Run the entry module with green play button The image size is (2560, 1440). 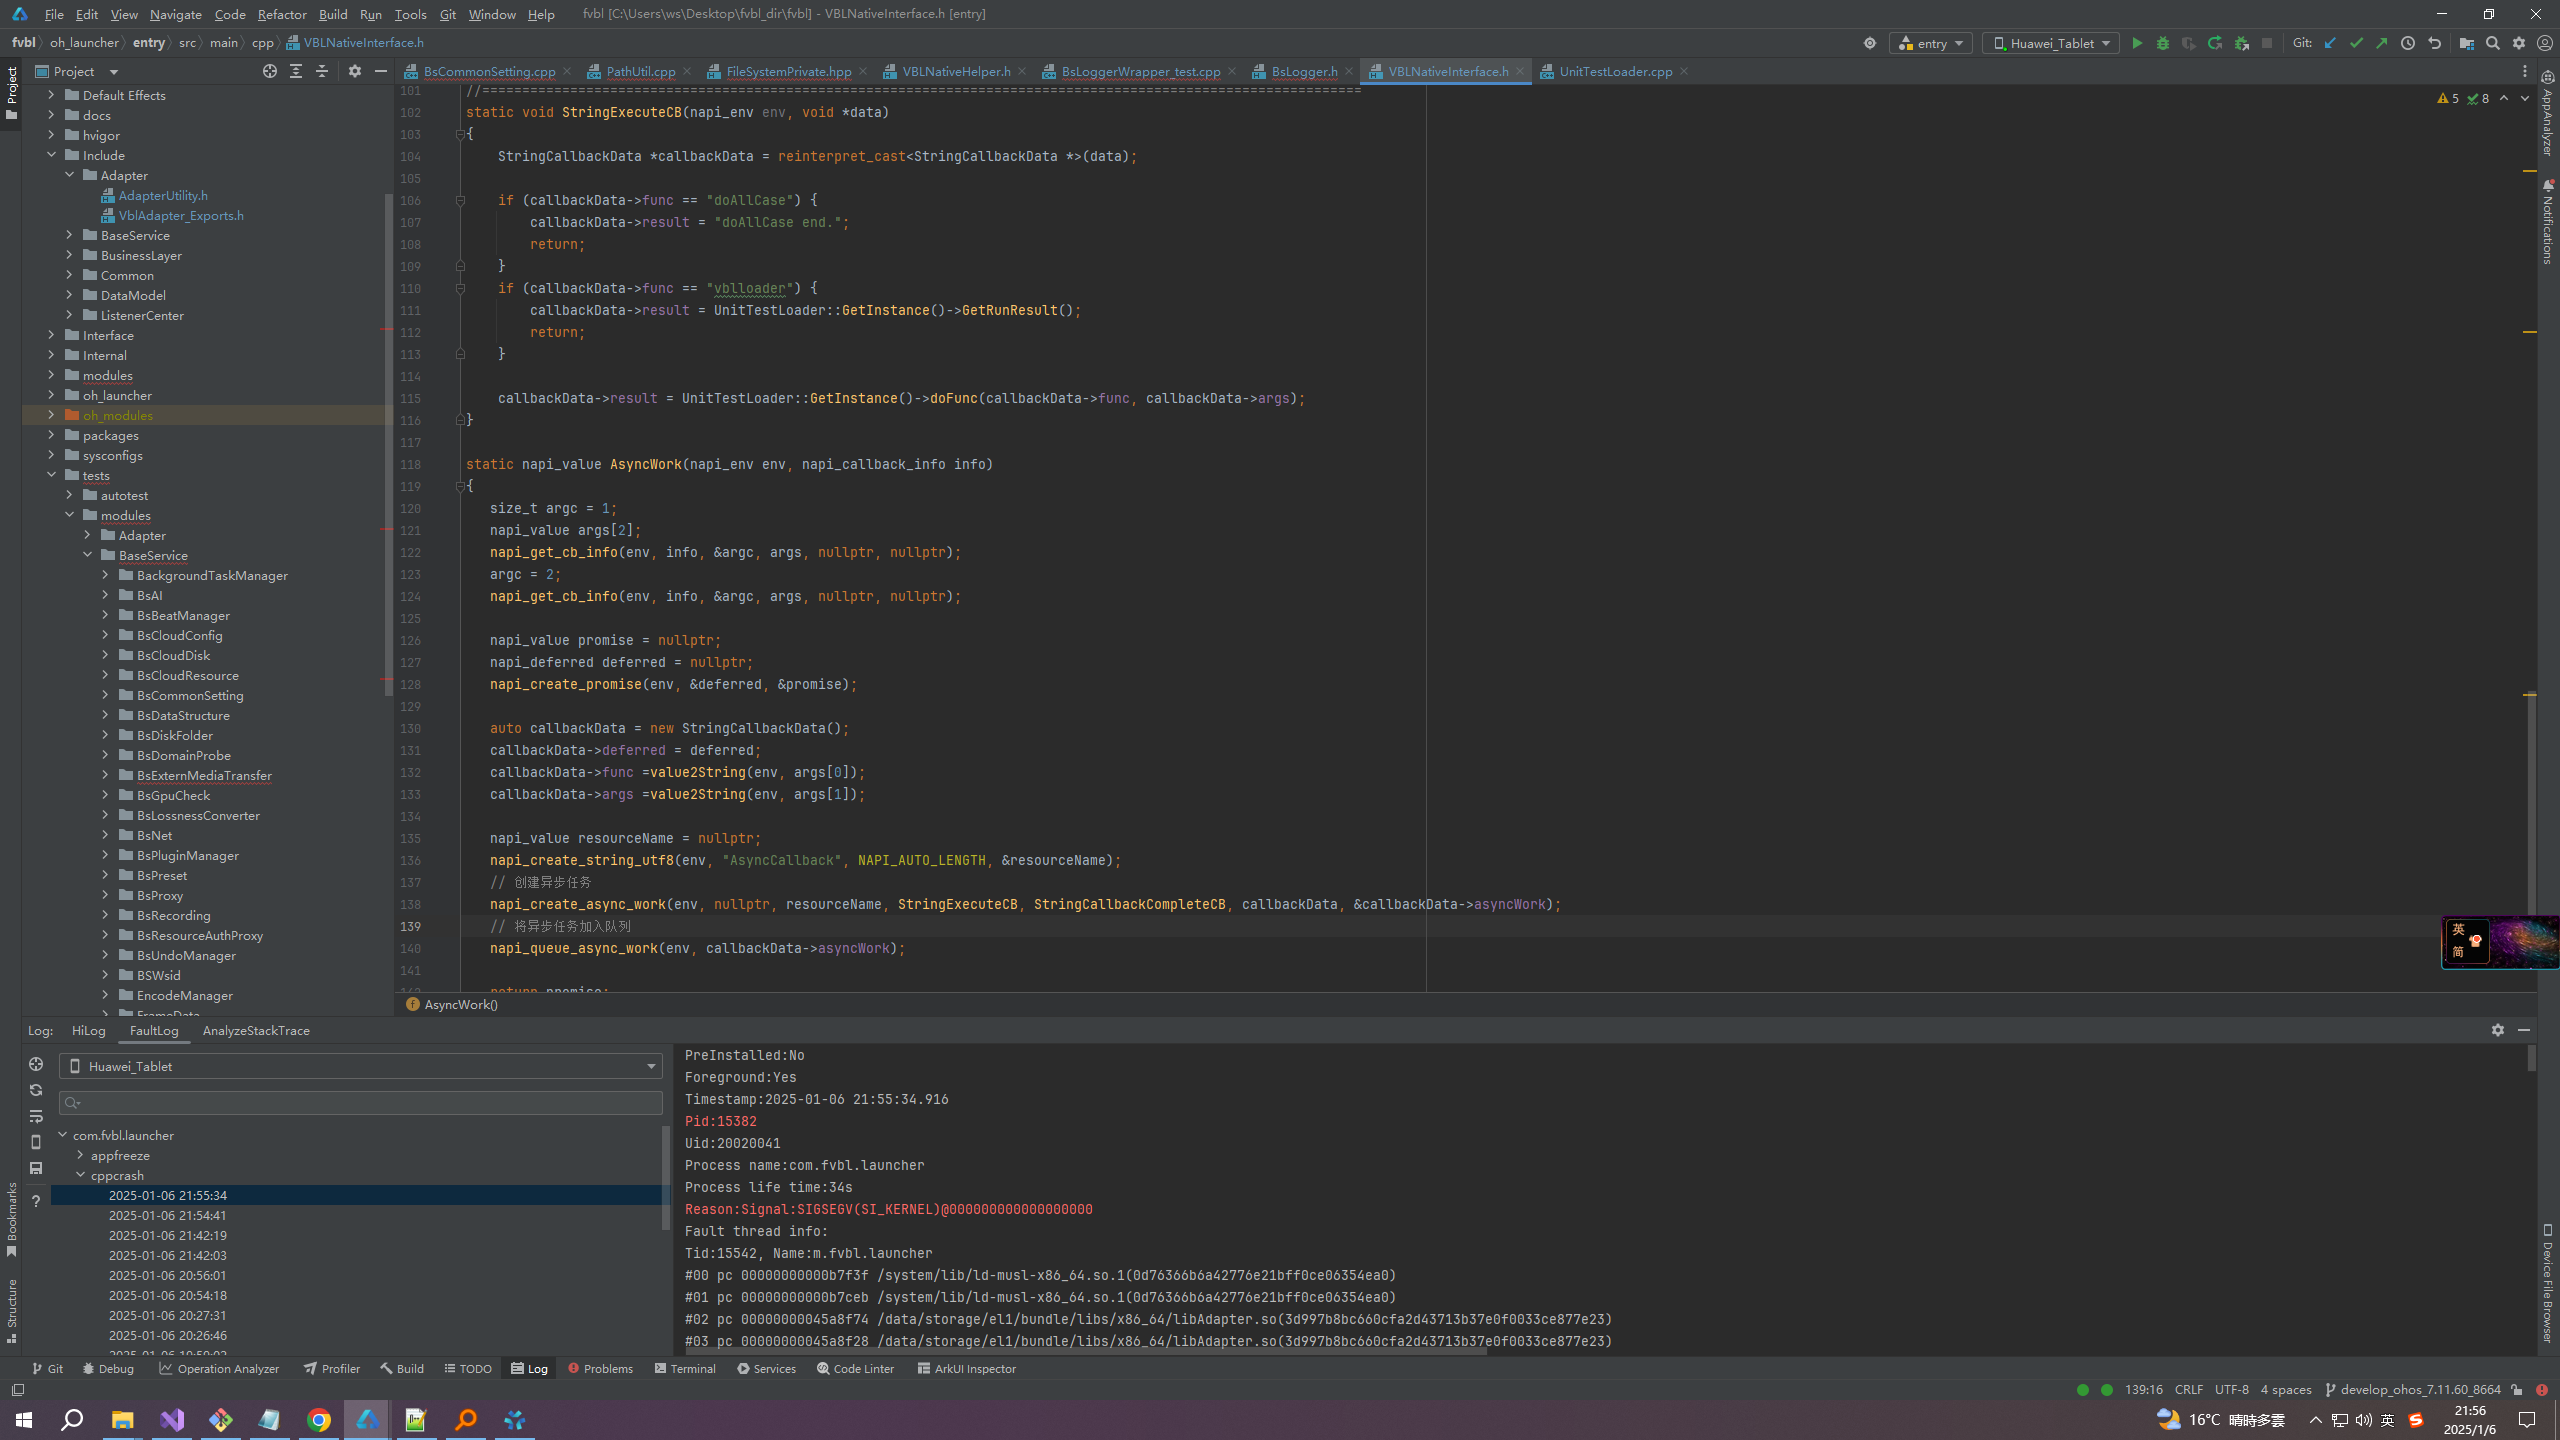point(2137,43)
